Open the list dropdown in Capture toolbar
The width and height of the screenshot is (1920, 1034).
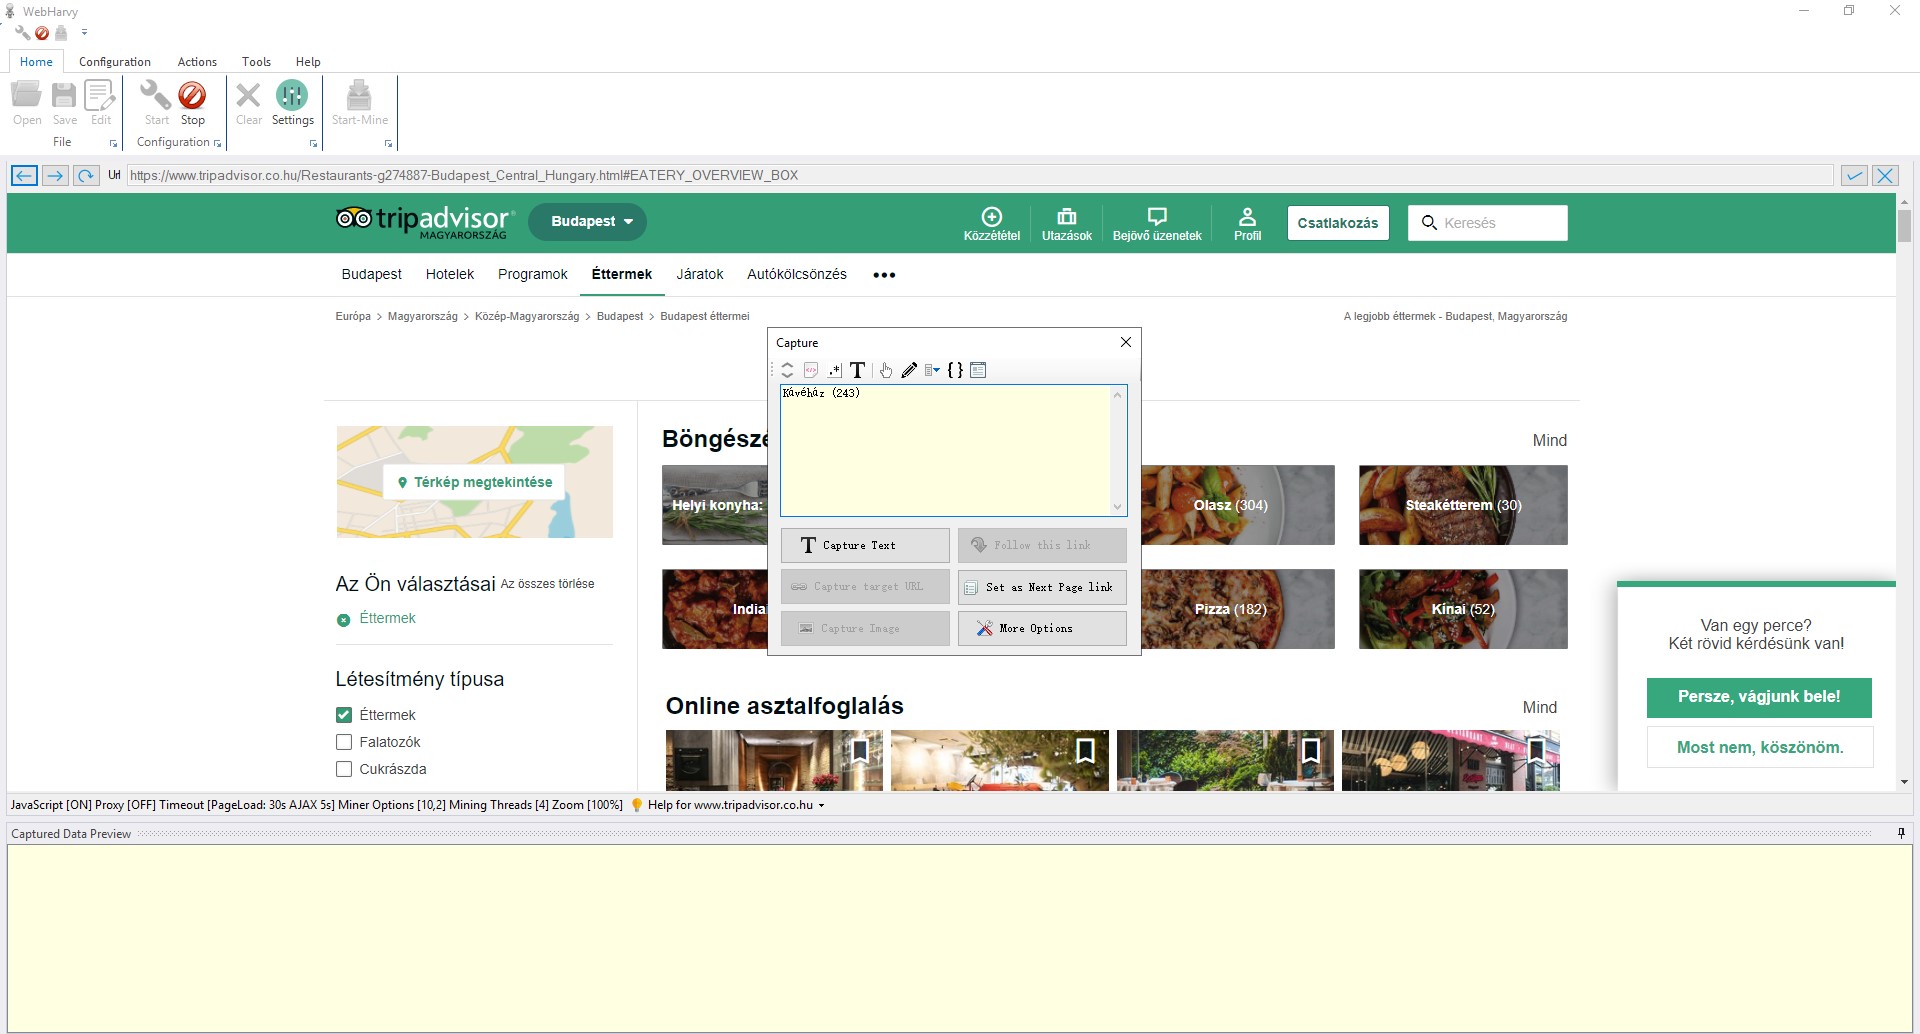pos(932,370)
